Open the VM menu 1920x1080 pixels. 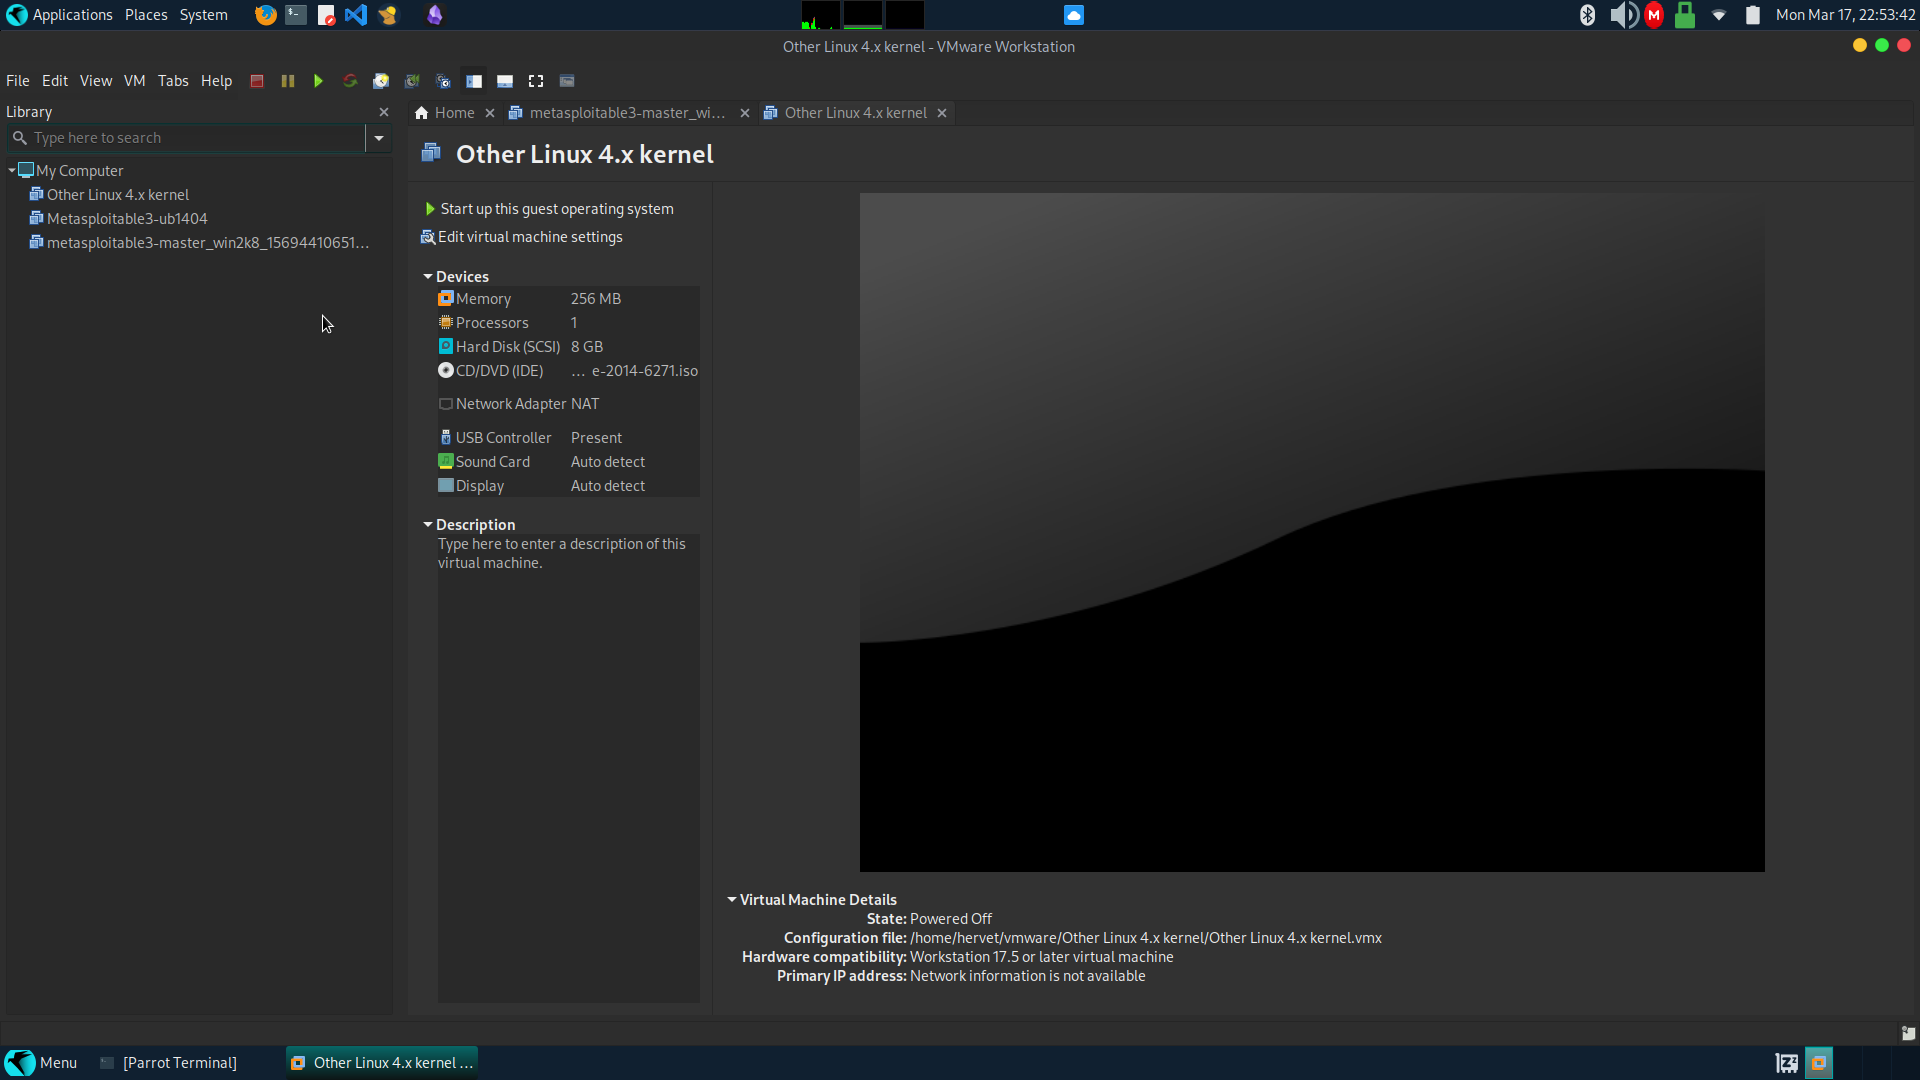[x=134, y=80]
